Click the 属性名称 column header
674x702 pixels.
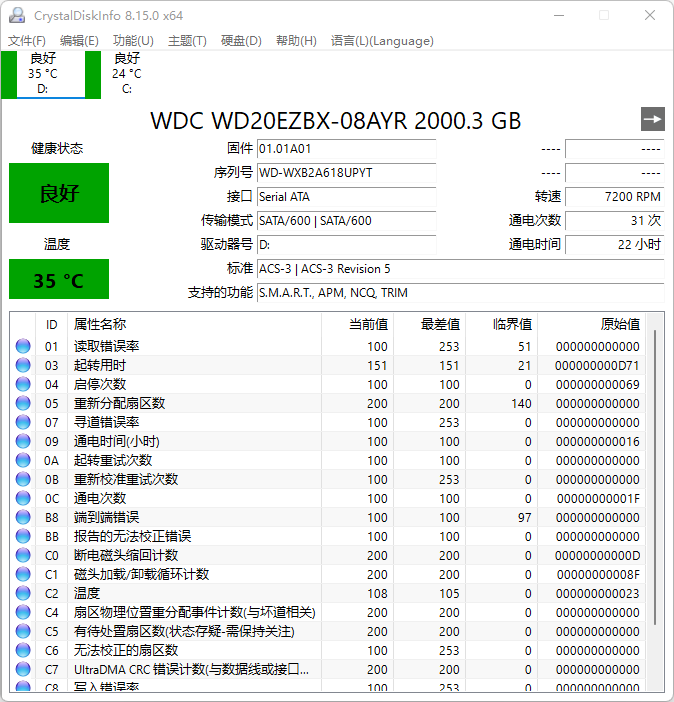coord(194,324)
